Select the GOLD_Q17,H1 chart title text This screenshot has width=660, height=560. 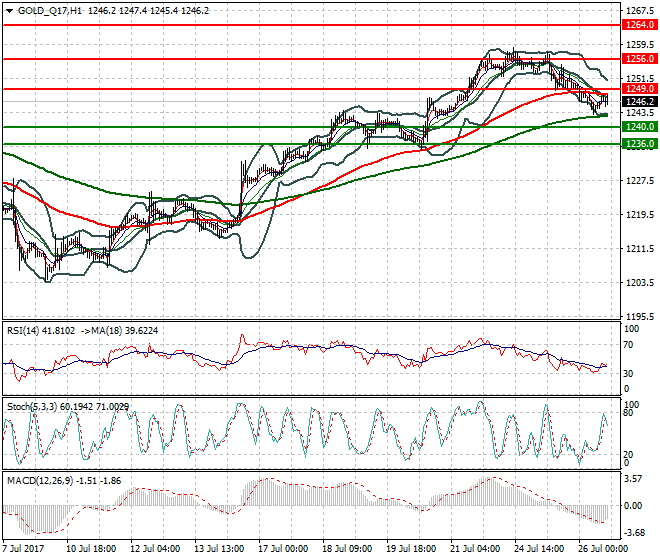[x=50, y=11]
